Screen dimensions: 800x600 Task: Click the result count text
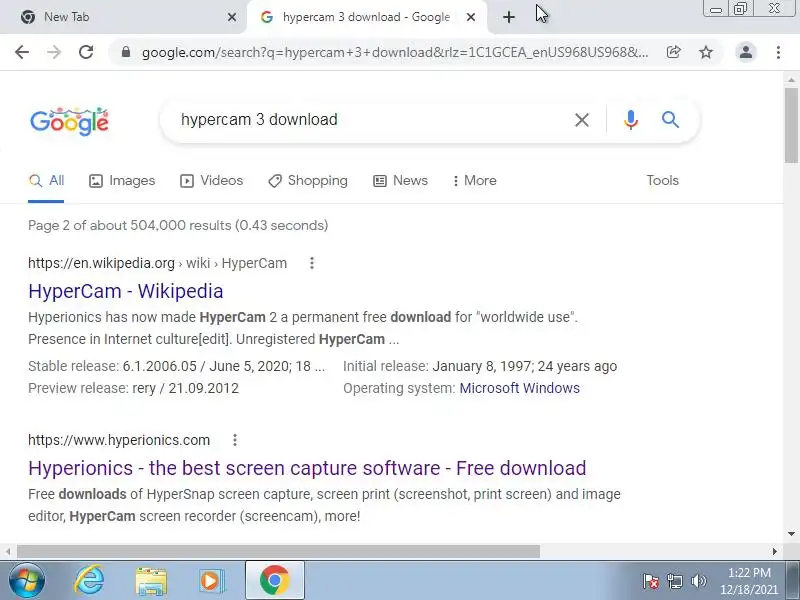[x=178, y=226]
